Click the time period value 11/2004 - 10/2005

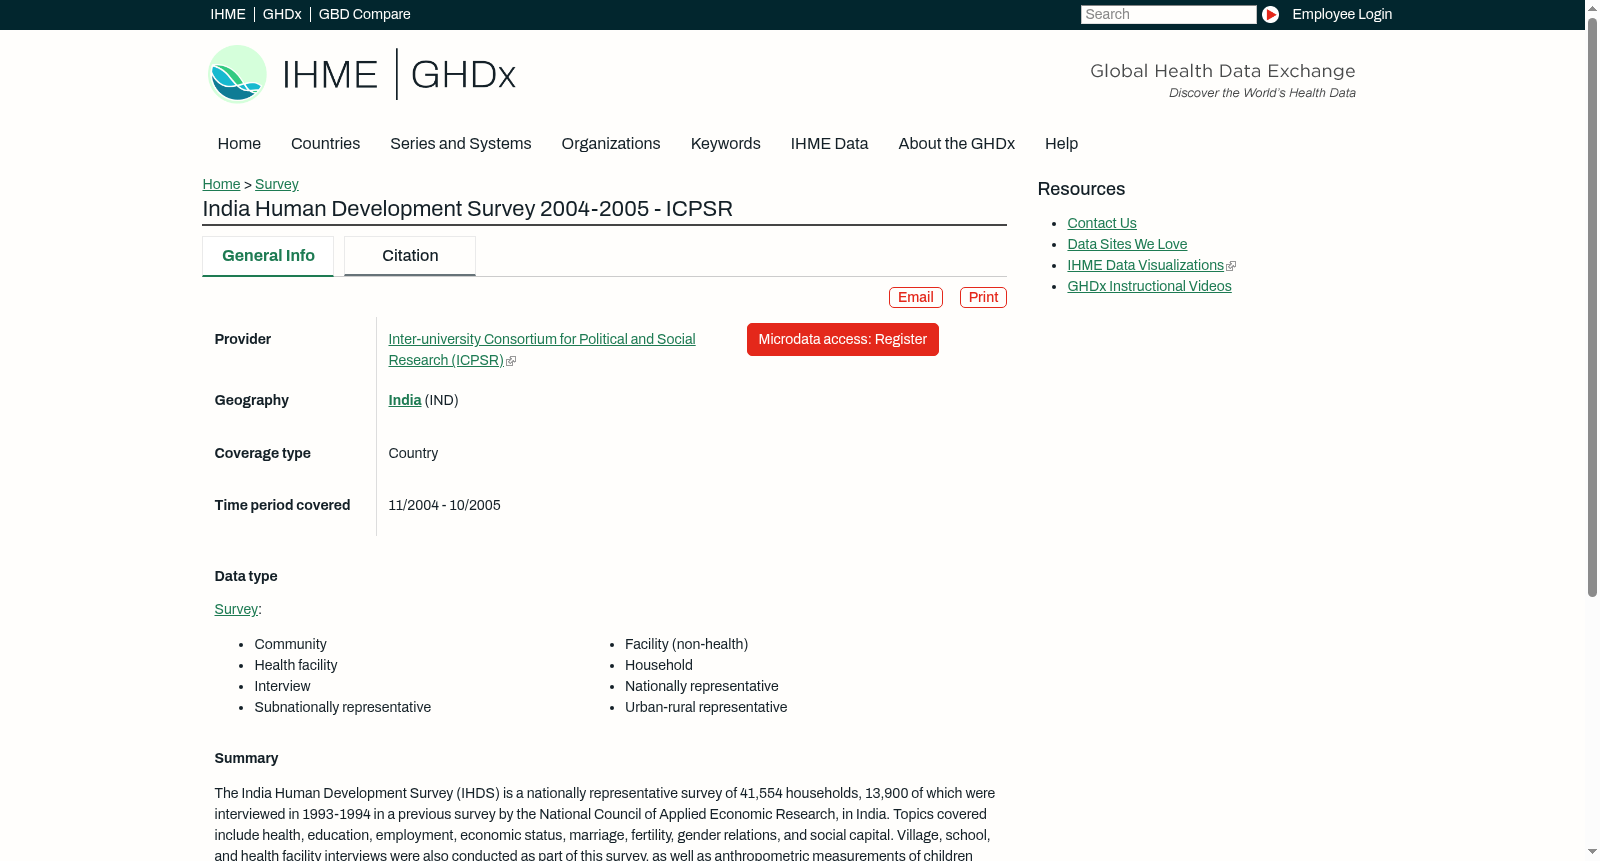click(x=444, y=506)
